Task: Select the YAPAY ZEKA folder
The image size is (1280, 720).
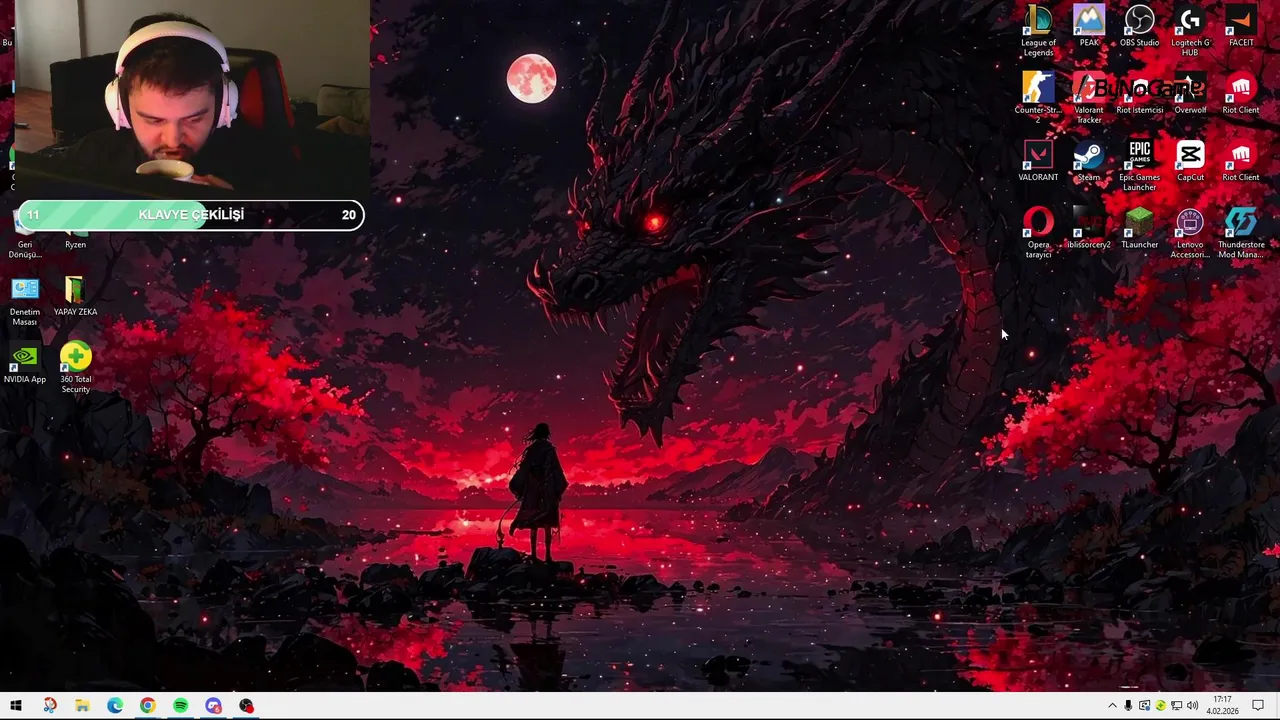Action: [x=75, y=296]
